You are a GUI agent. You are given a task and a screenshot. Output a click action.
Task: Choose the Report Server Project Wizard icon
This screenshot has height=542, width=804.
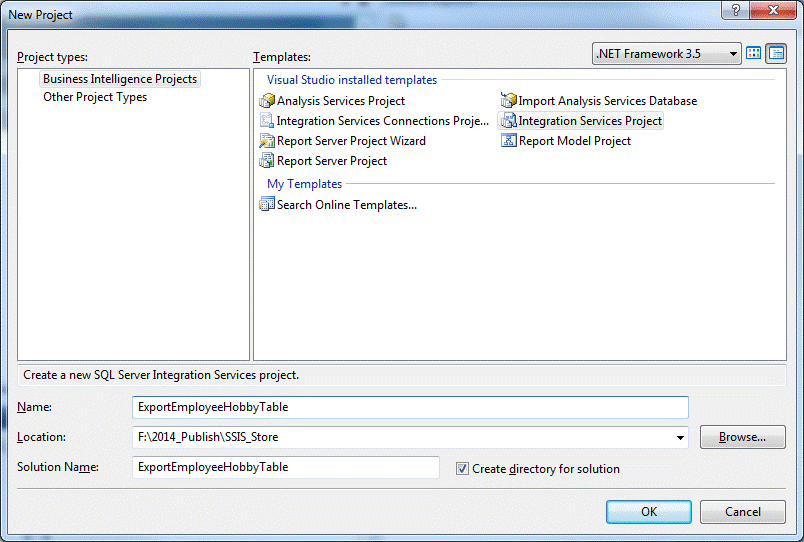click(x=267, y=141)
